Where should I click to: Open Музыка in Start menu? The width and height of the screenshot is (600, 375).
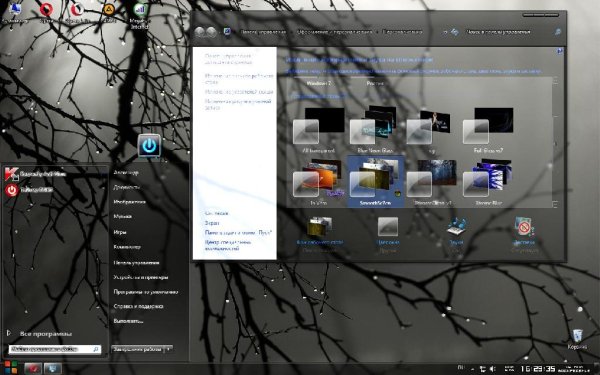122,216
